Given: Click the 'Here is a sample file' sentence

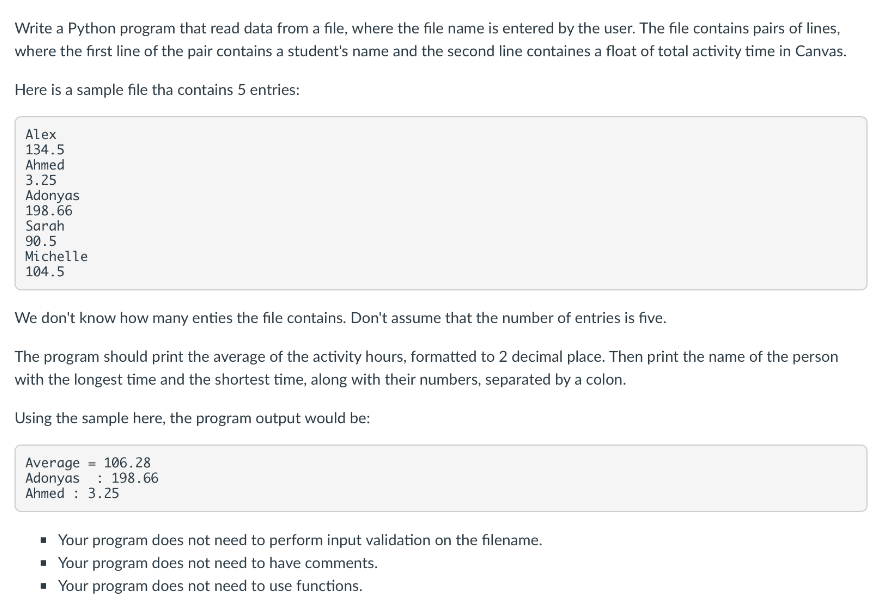Looking at the screenshot, I should coord(157,90).
